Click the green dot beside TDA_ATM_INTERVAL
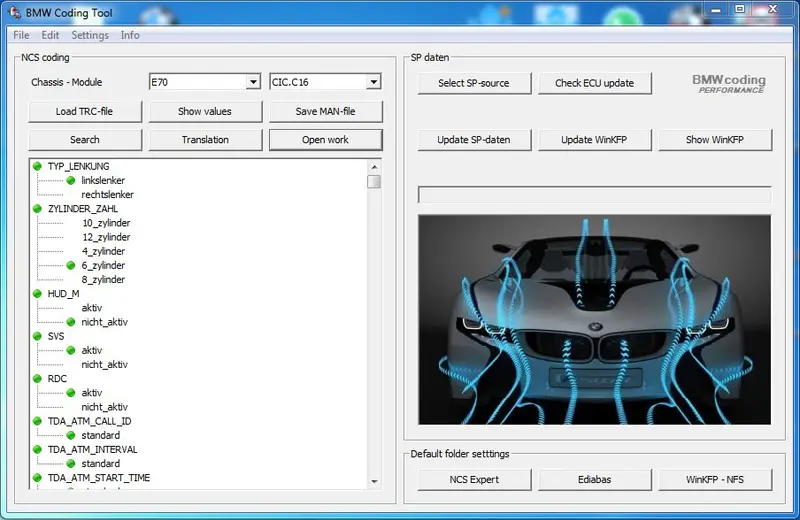Screen dimensions: 800x520 pos(37,450)
